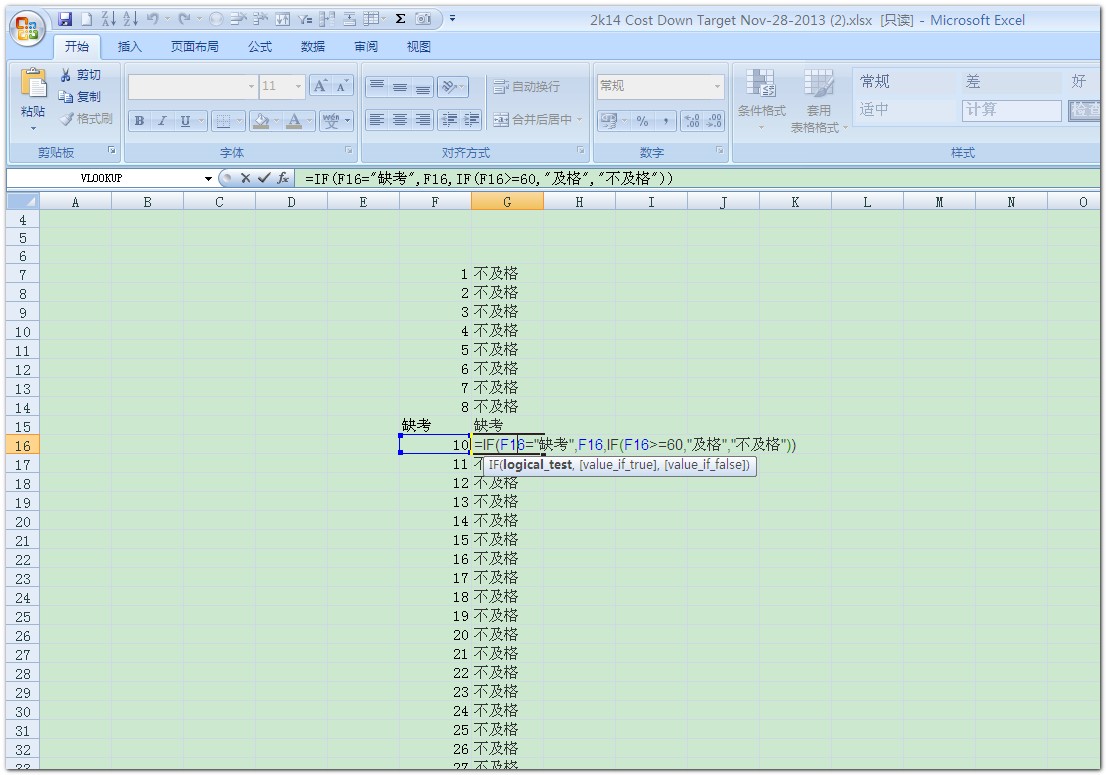Viewport: 1106px width, 775px height.
Task: Toggle Top Align for cells
Action: tap(377, 86)
